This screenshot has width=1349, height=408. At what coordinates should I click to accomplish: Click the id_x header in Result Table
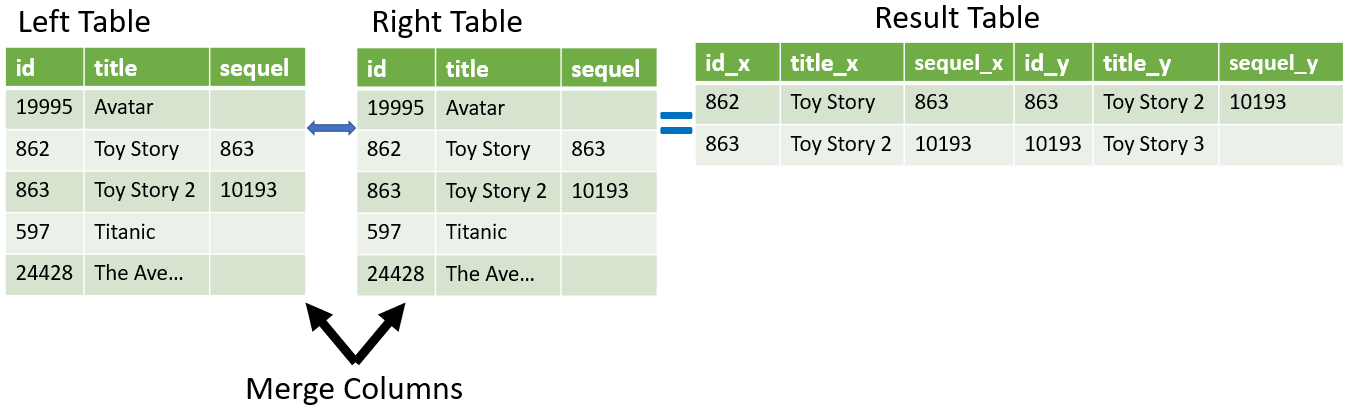[x=738, y=63]
